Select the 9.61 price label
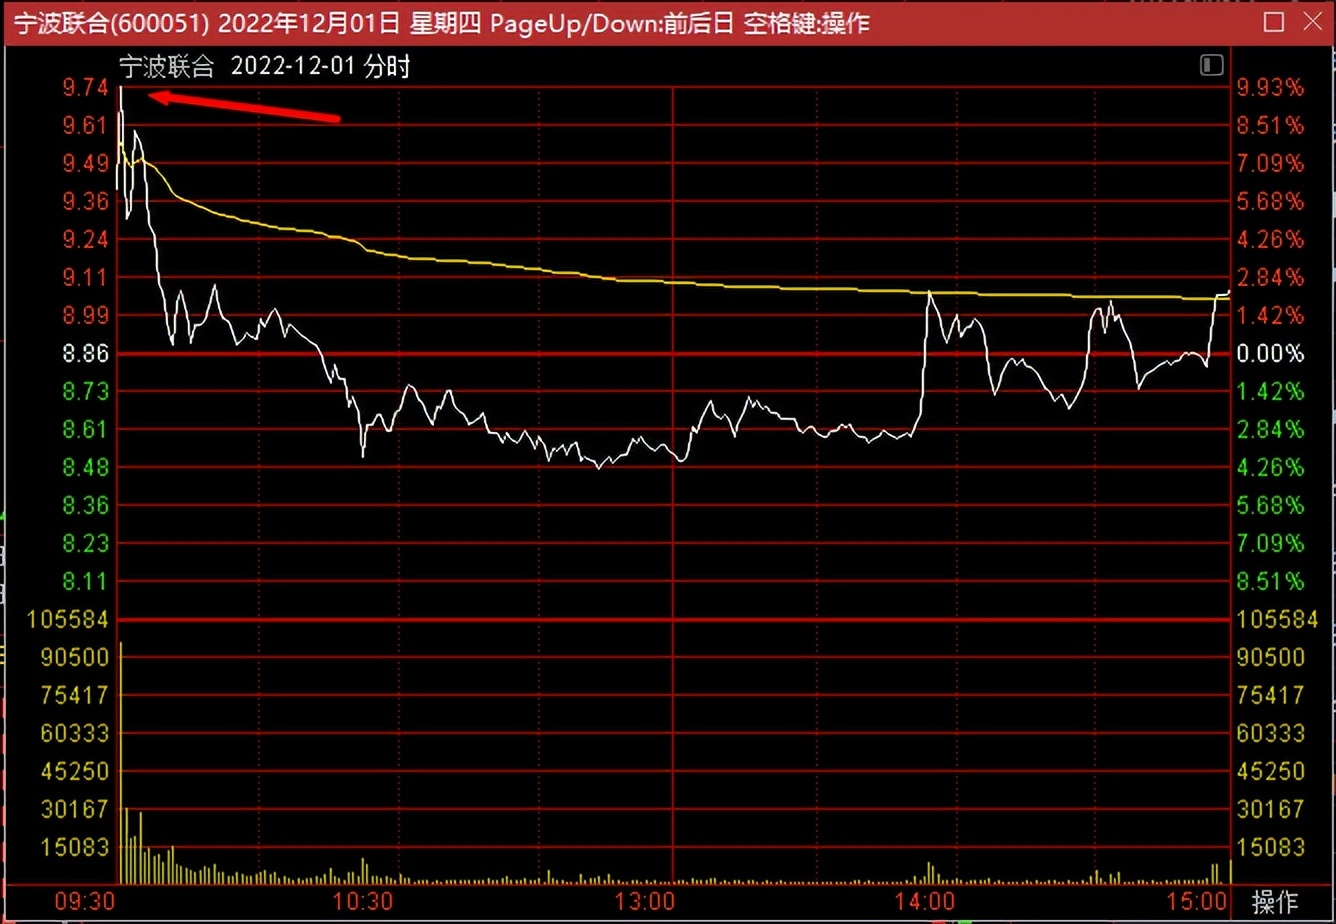The image size is (1336, 924). click(84, 125)
